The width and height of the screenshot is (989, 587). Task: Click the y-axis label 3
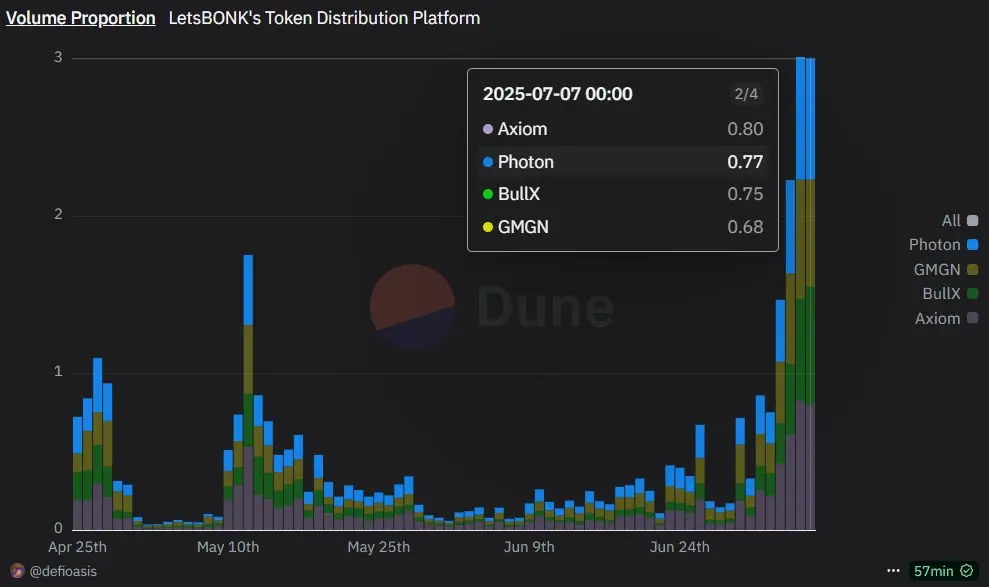(58, 57)
